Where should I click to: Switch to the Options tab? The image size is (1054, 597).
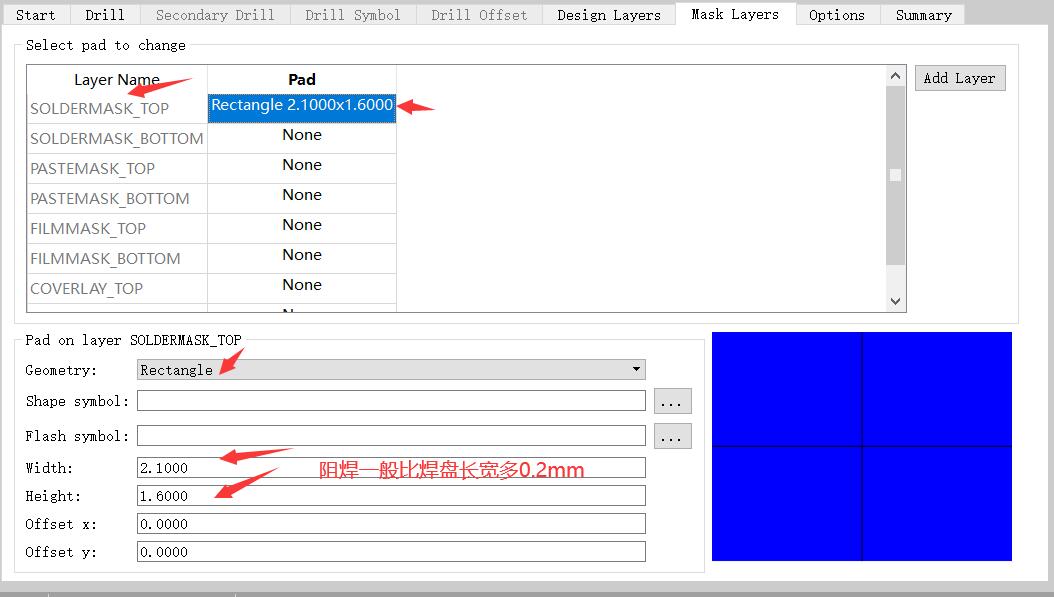tap(837, 14)
